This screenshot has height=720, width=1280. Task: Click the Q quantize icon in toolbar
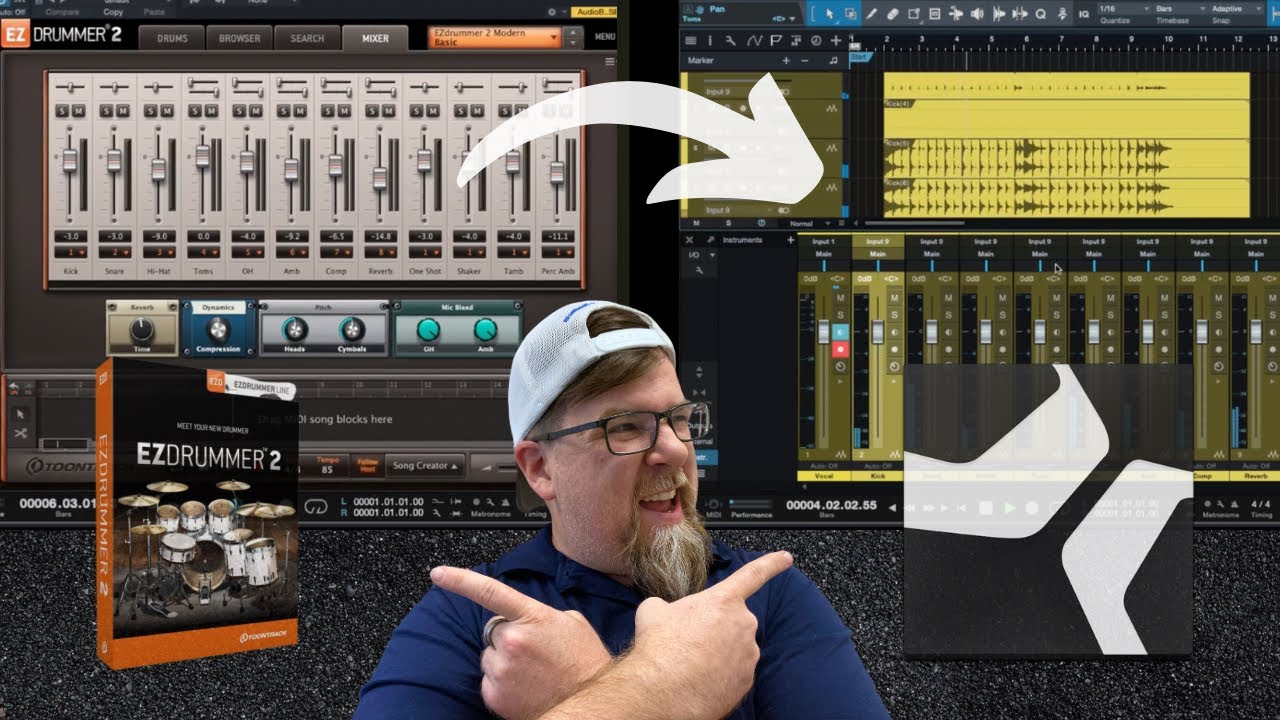pyautogui.click(x=1041, y=14)
